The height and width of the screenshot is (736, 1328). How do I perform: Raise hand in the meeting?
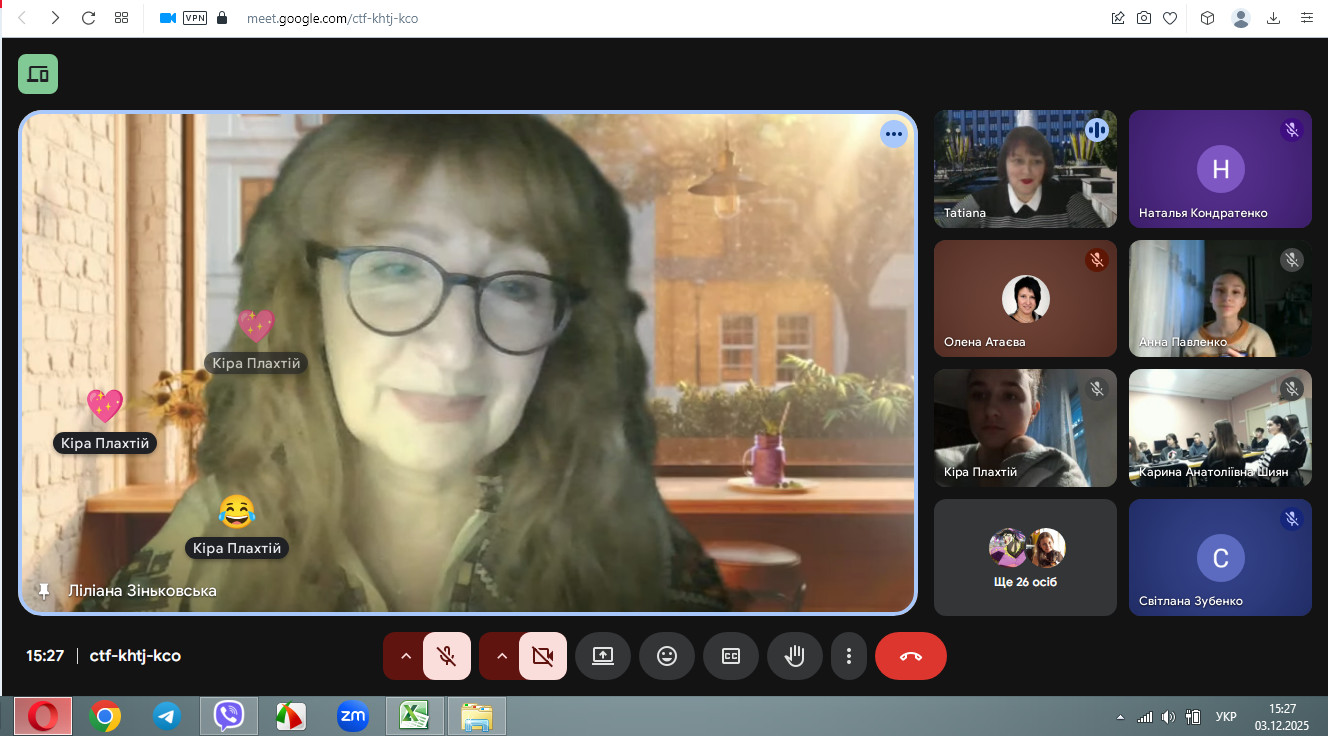pyautogui.click(x=795, y=656)
